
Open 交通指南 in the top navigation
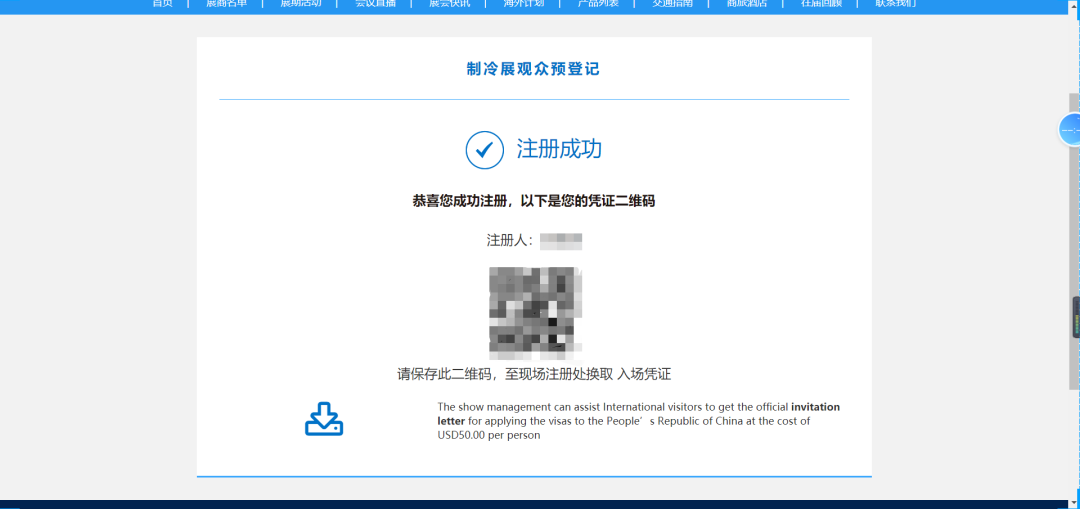coord(672,3)
